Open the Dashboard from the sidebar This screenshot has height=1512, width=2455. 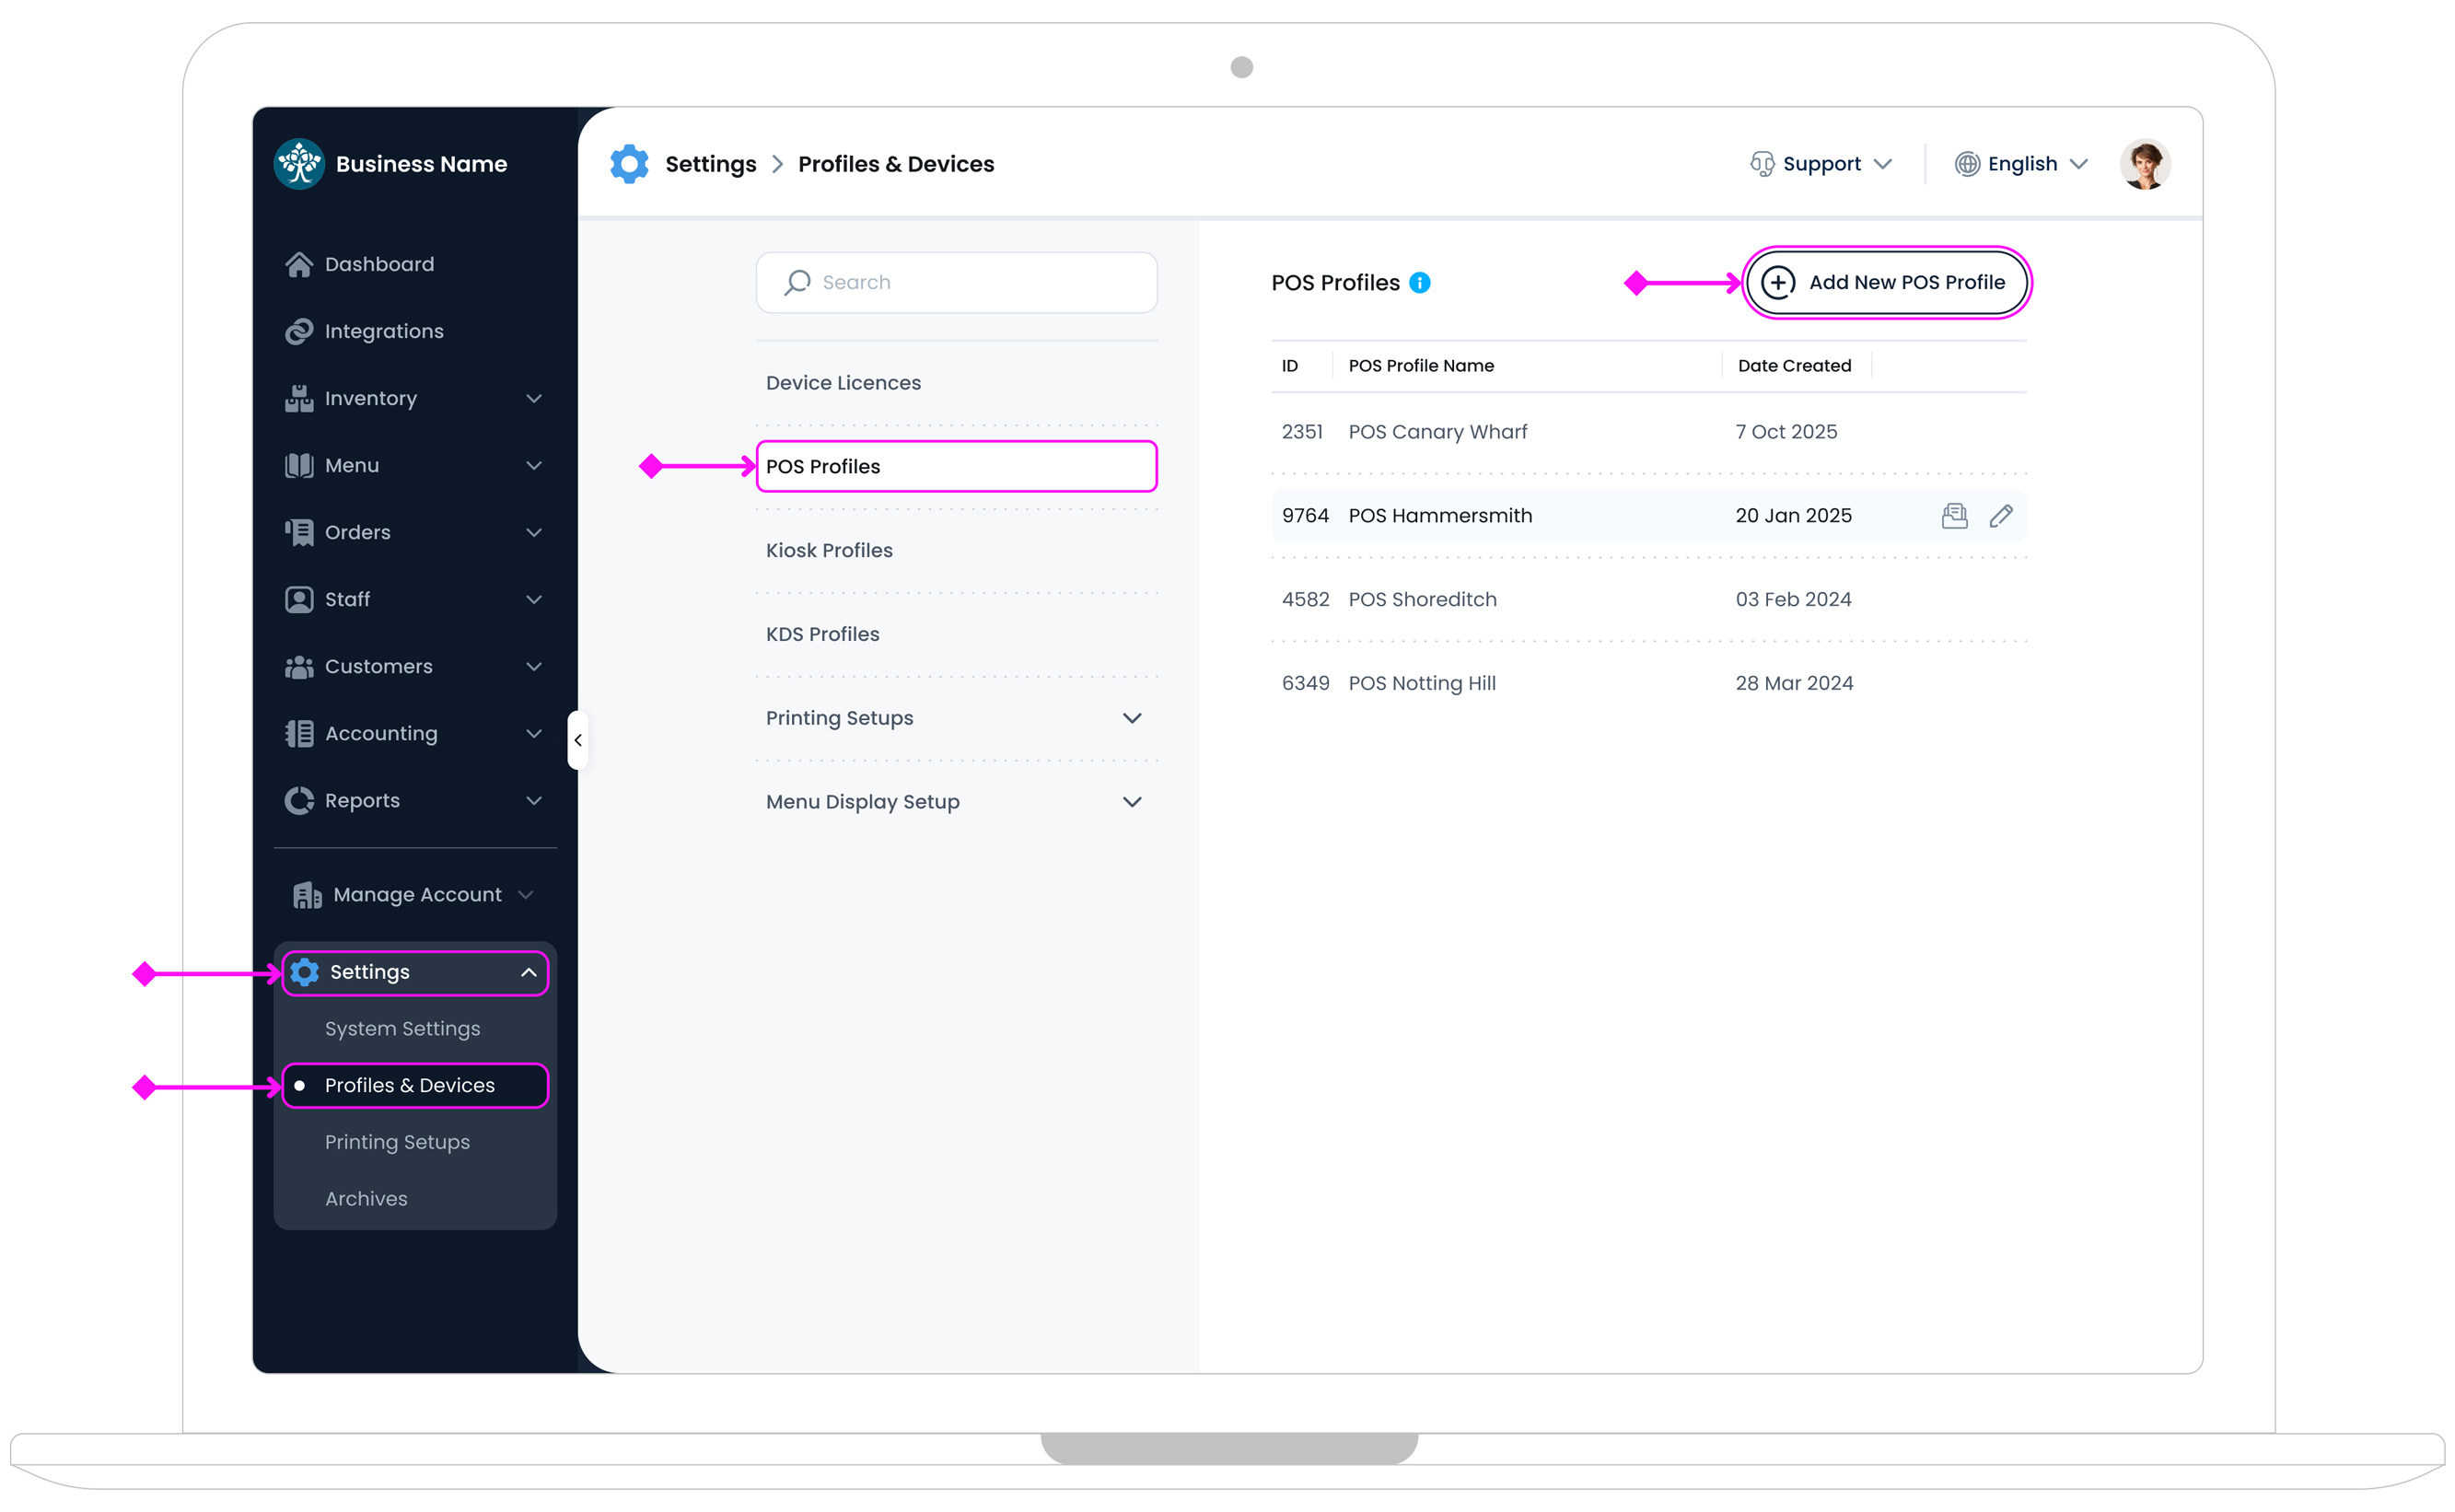pos(298,263)
